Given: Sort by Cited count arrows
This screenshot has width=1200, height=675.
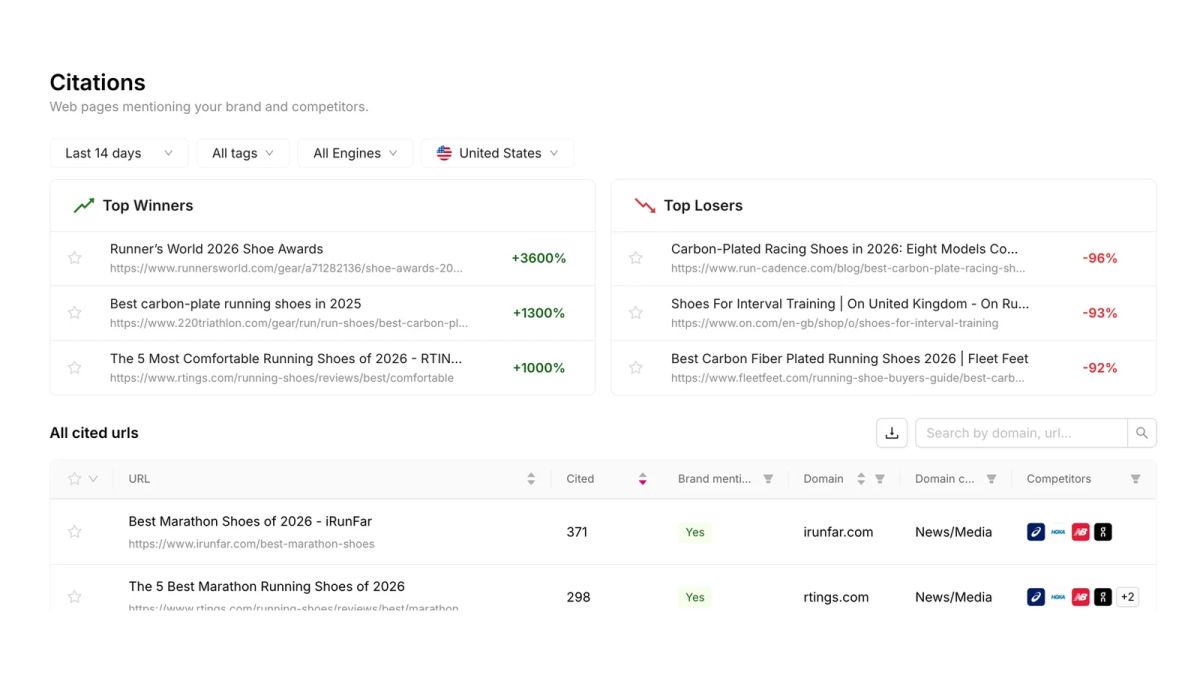Looking at the screenshot, I should coord(642,479).
